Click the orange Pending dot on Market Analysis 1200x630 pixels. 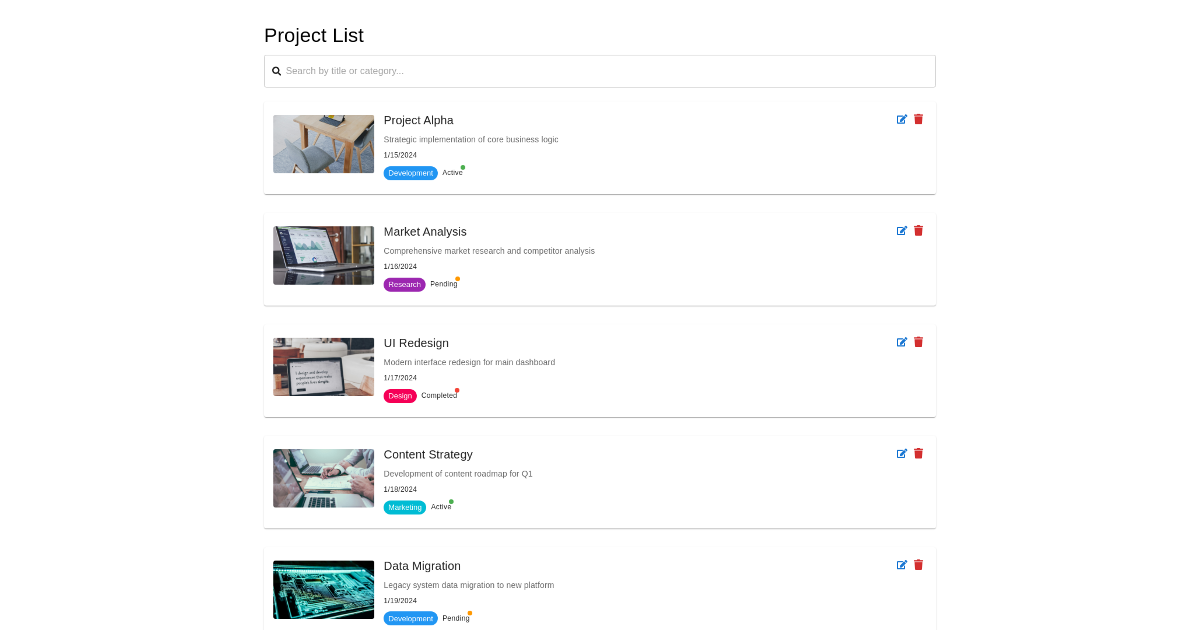pyautogui.click(x=458, y=279)
